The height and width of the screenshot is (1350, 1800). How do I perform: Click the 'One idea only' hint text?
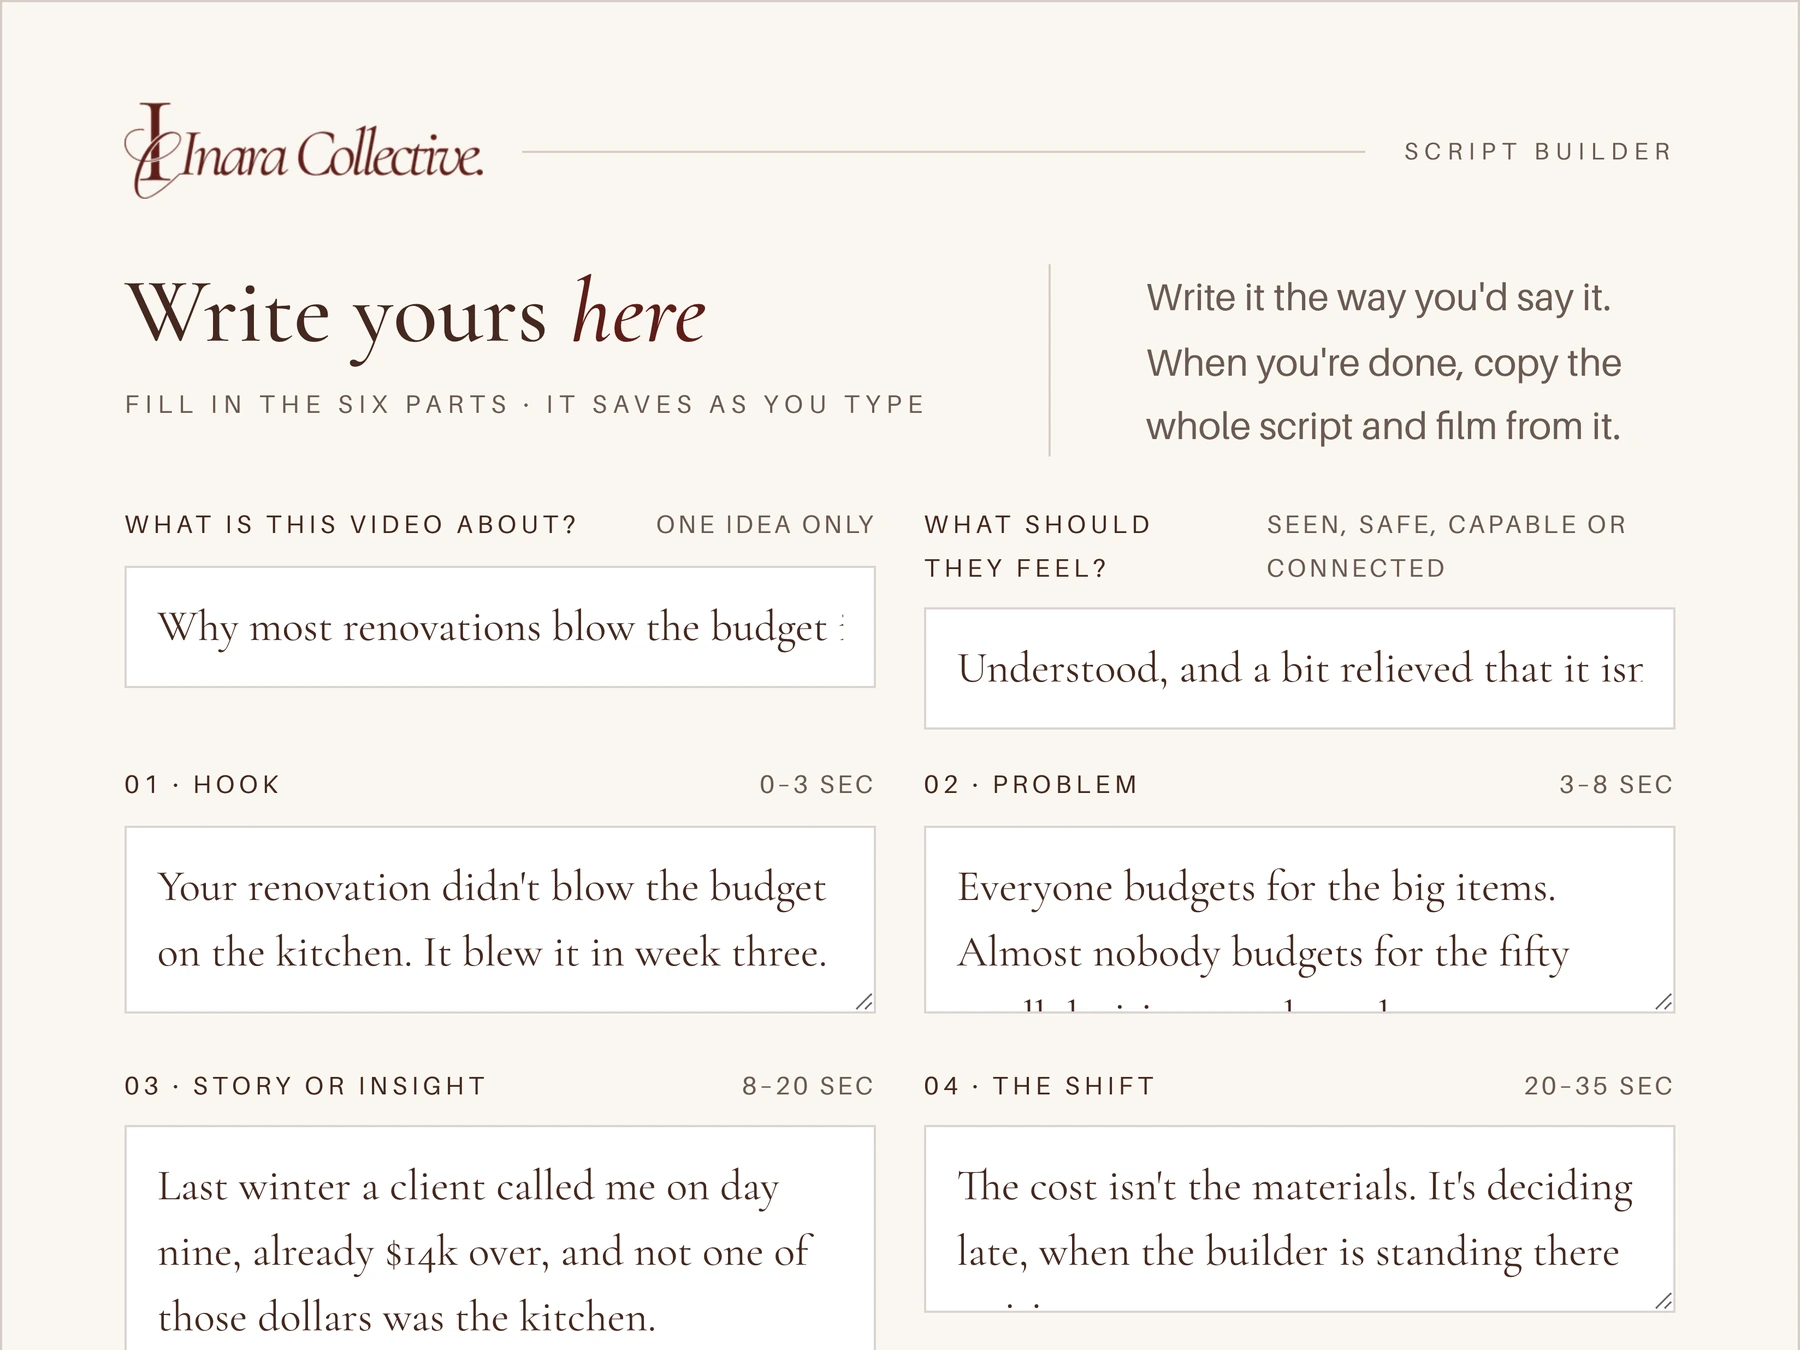[765, 525]
